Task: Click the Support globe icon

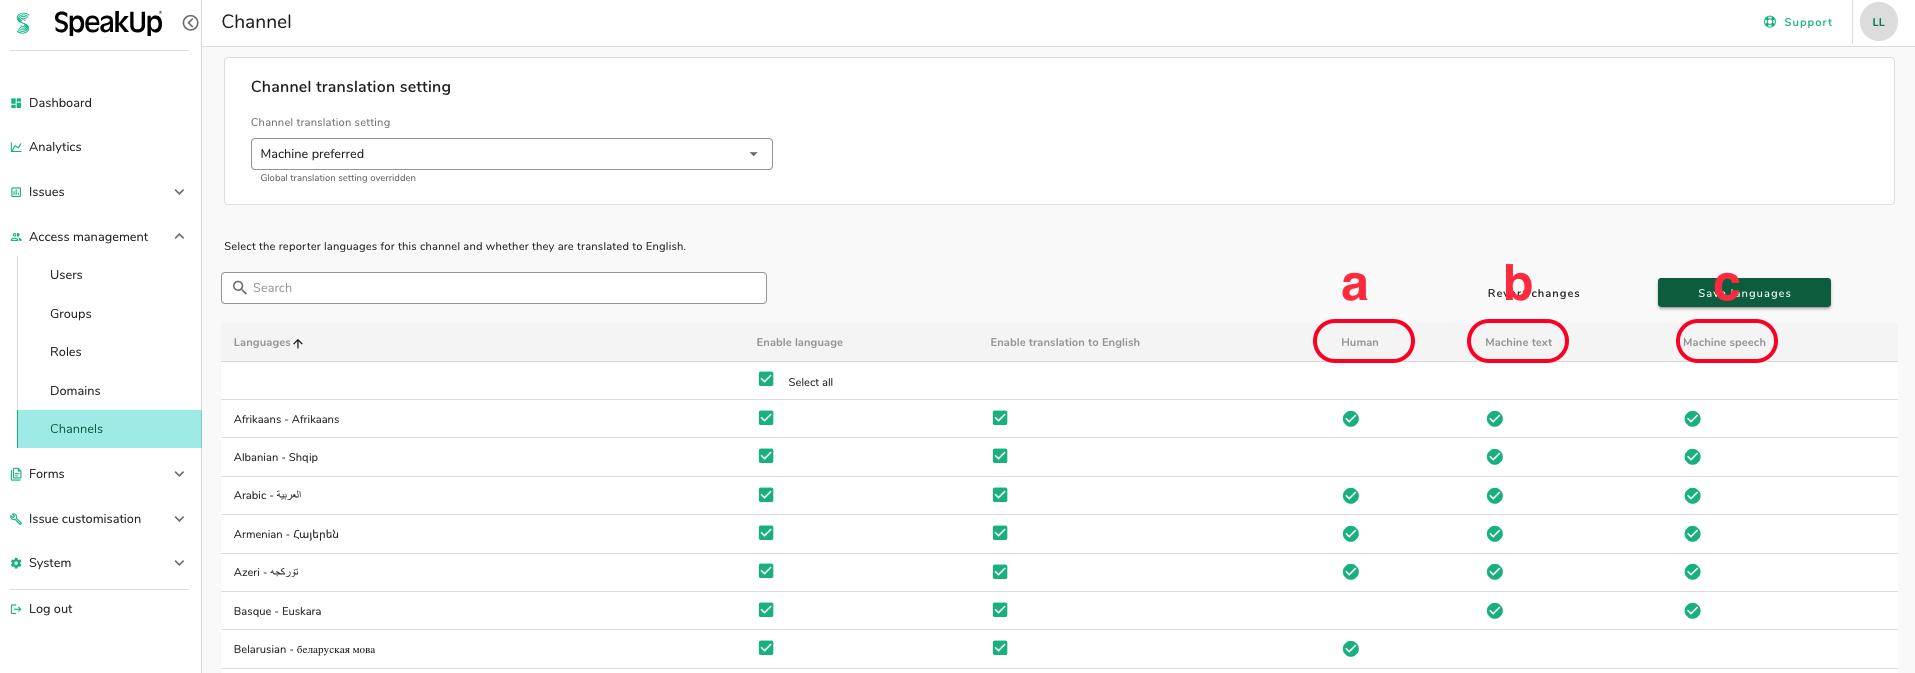Action: [1770, 22]
